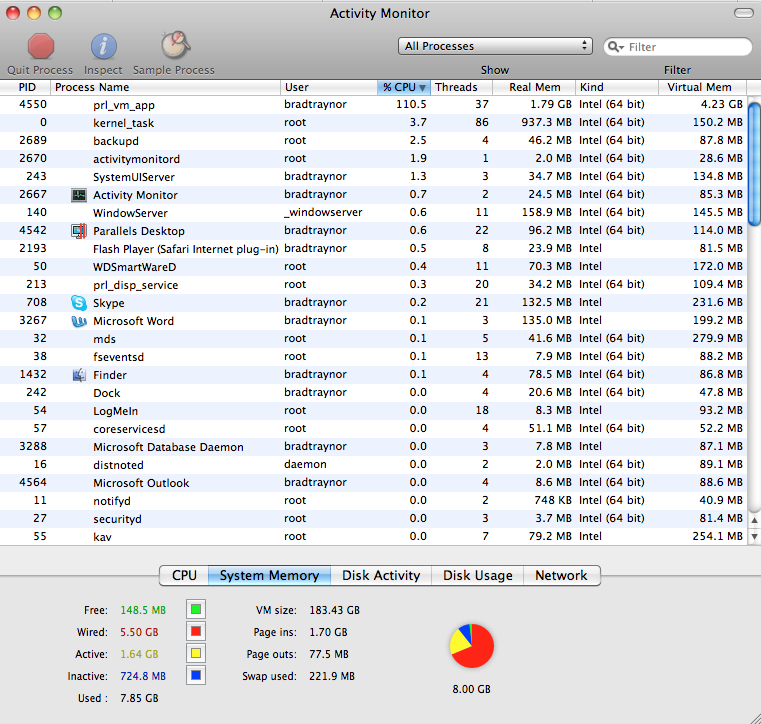Select the LogMeIn process row
761x724 pixels.
[x=373, y=411]
